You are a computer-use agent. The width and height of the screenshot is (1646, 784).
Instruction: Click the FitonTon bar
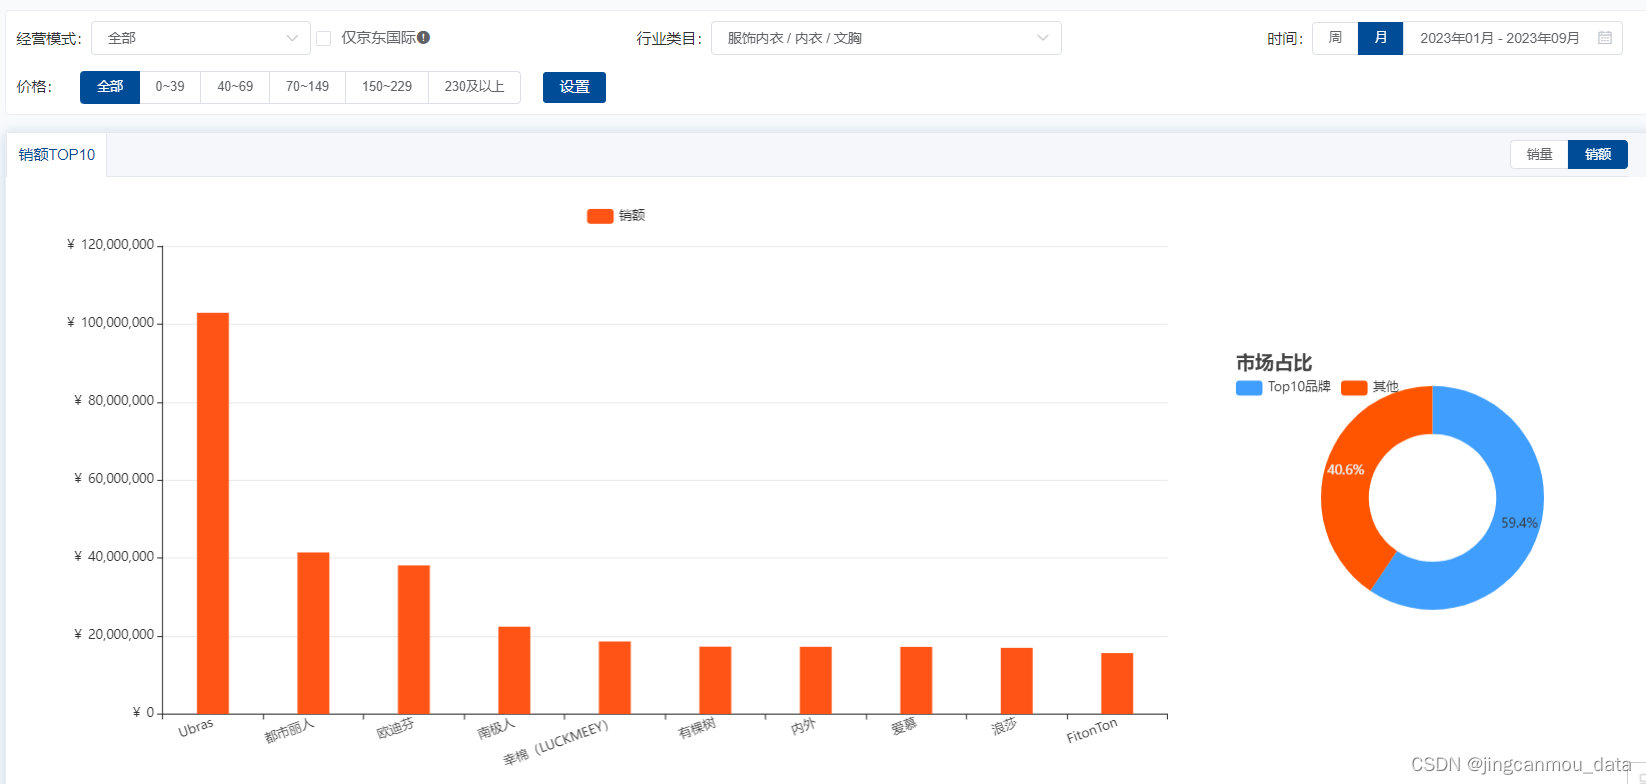pyautogui.click(x=1117, y=683)
